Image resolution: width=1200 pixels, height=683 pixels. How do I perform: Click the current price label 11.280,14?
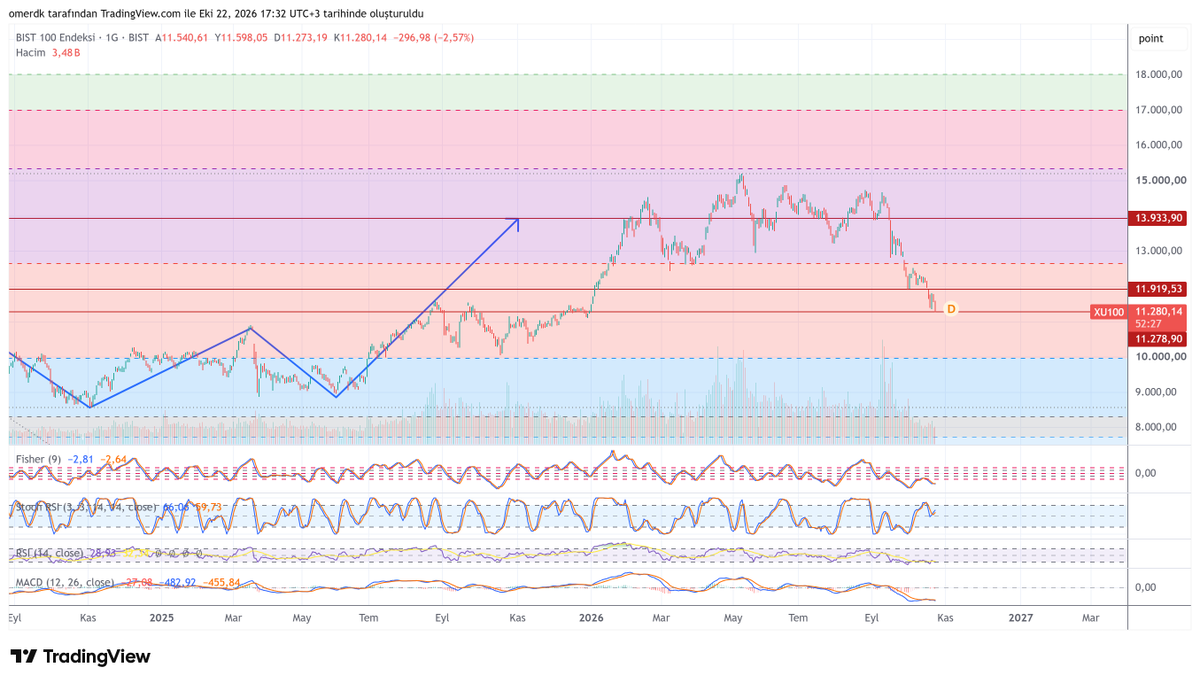[1159, 311]
